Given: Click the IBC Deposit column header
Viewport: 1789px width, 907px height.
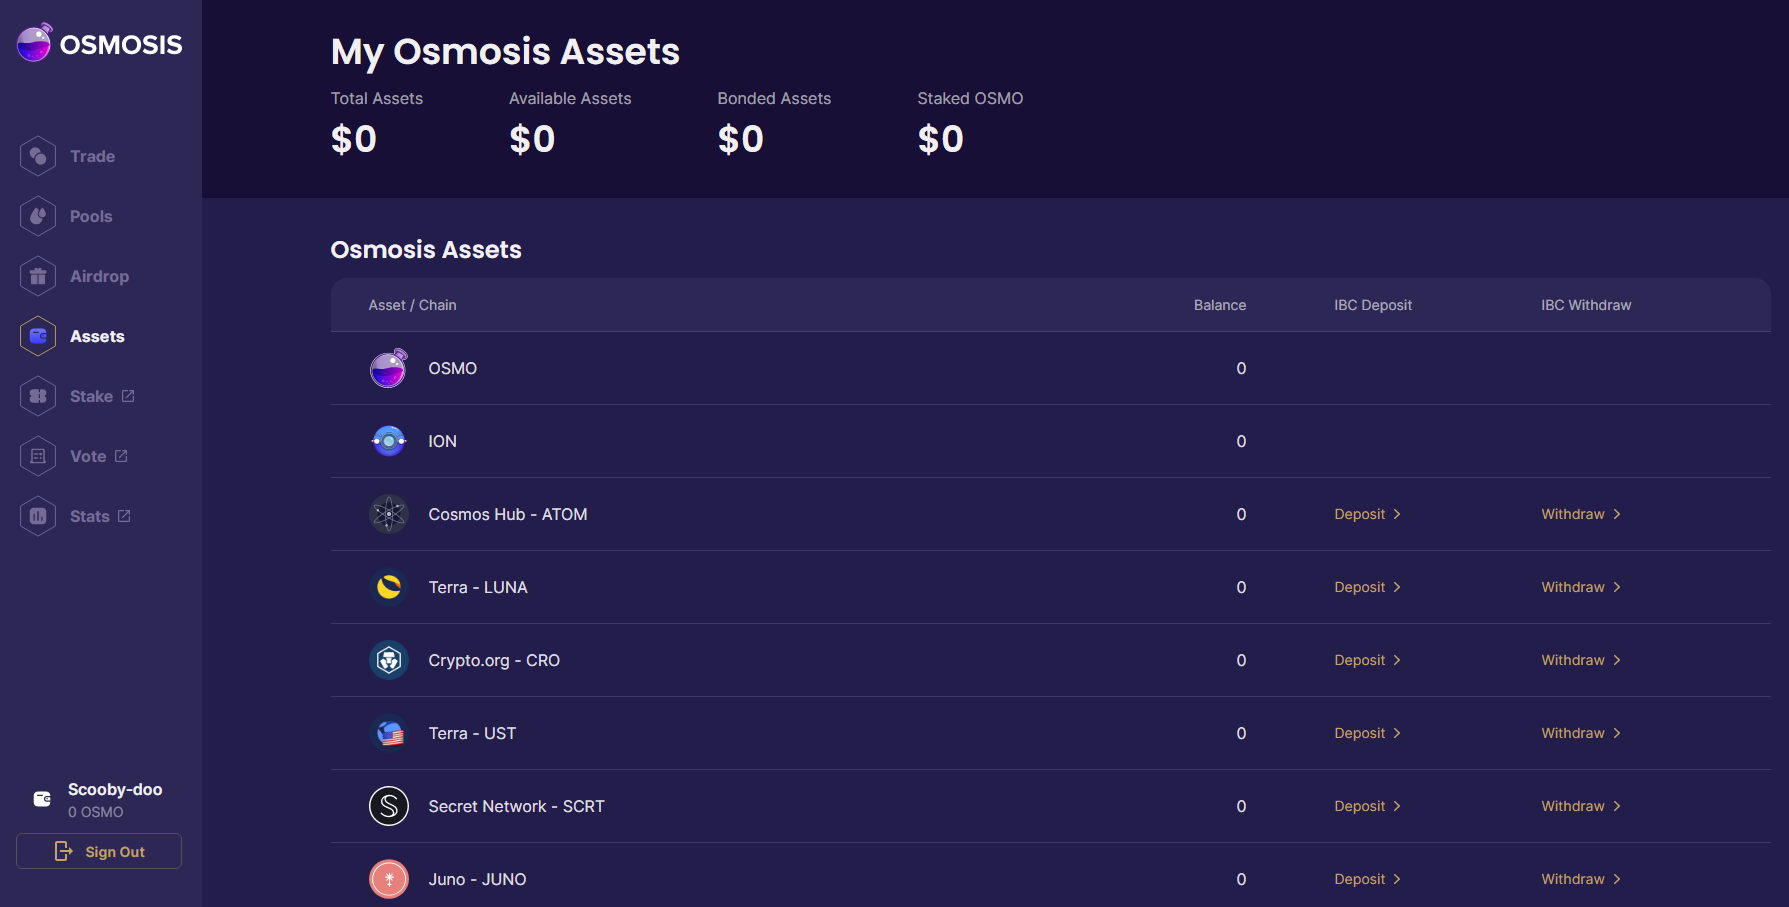Looking at the screenshot, I should pos(1373,305).
